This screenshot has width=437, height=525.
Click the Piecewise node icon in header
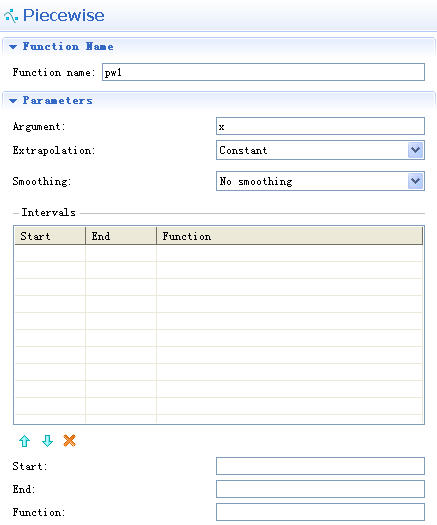[11, 16]
